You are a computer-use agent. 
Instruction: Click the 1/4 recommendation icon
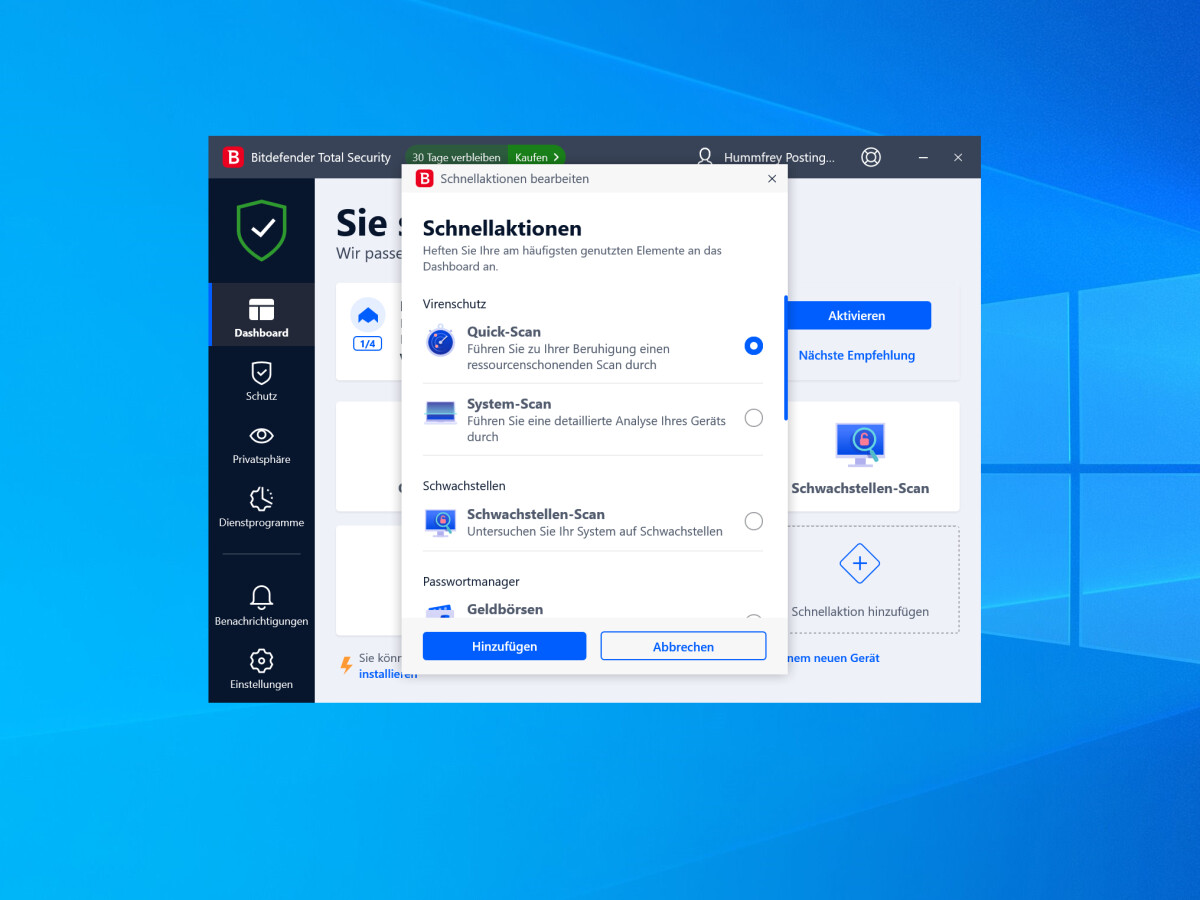(368, 325)
